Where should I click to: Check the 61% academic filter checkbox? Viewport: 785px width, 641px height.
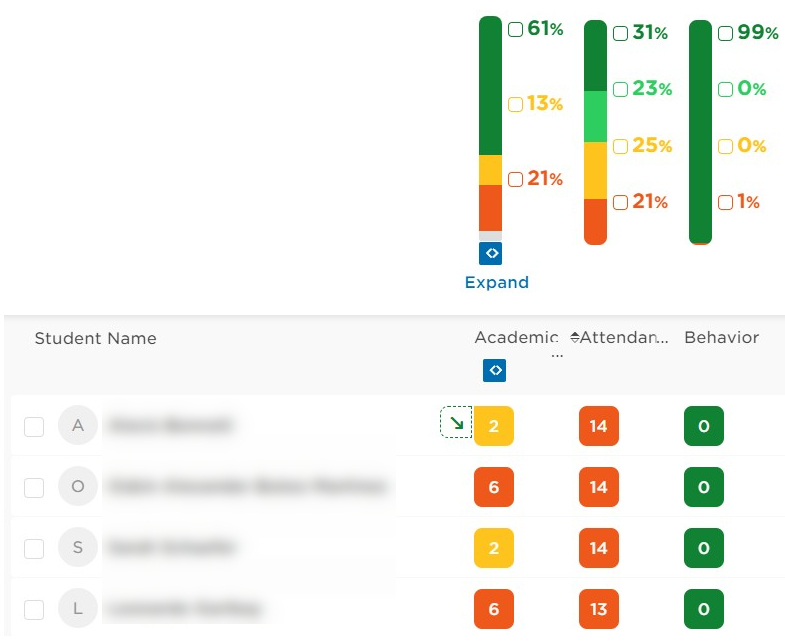pos(515,29)
